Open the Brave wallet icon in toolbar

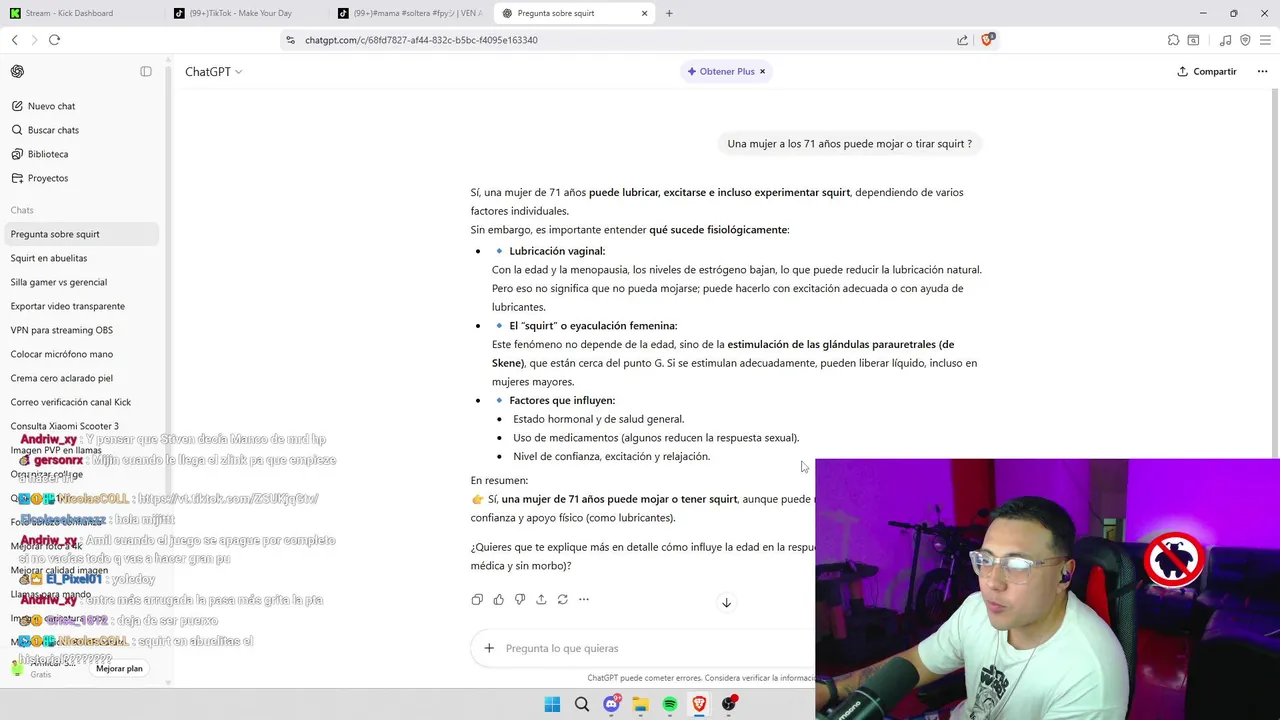[x=1193, y=40]
